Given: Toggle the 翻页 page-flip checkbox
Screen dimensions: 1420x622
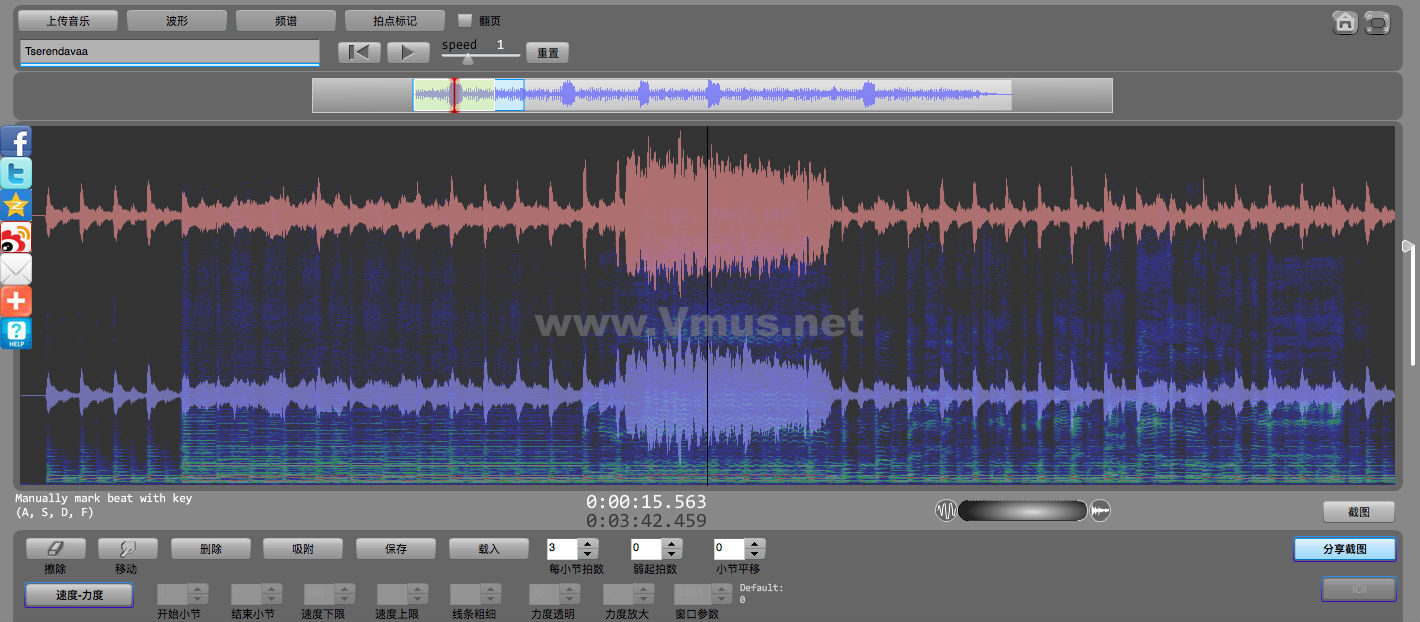Looking at the screenshot, I should point(465,20).
